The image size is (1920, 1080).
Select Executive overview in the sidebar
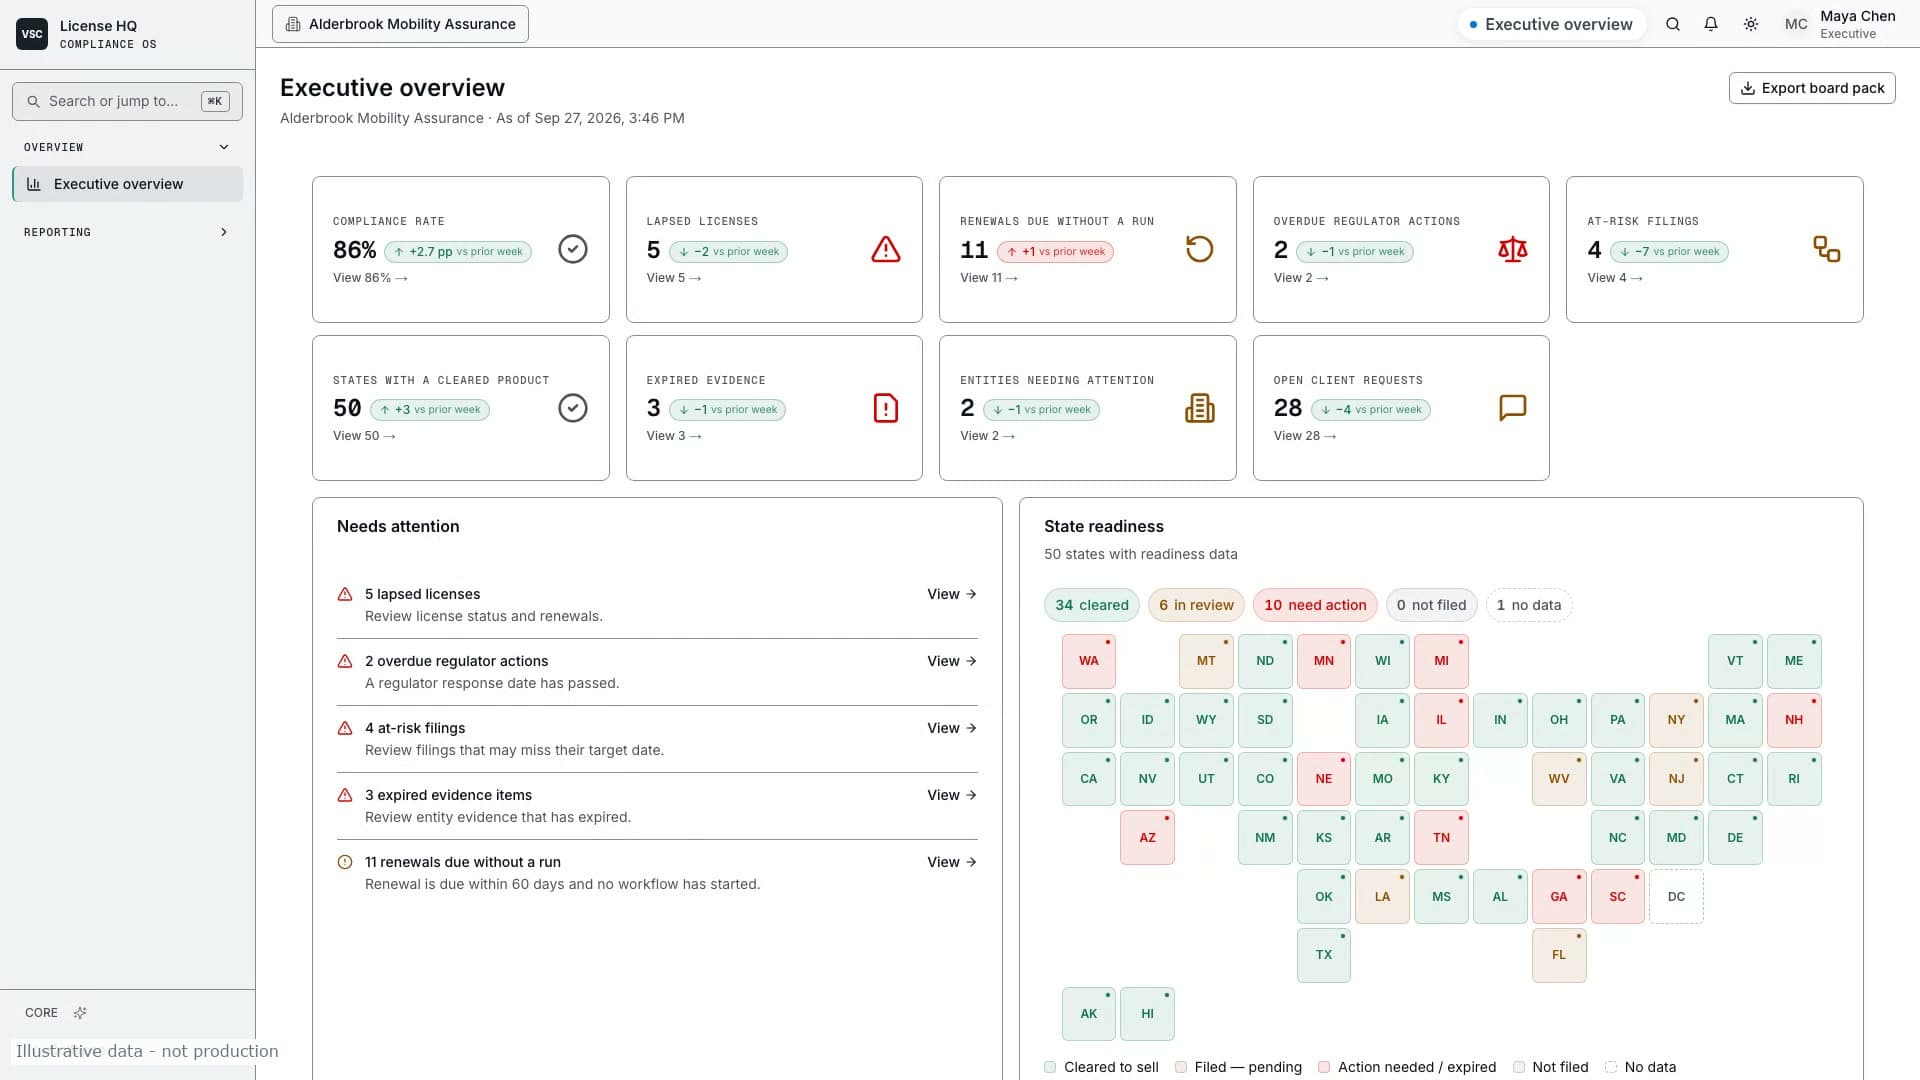(x=127, y=184)
